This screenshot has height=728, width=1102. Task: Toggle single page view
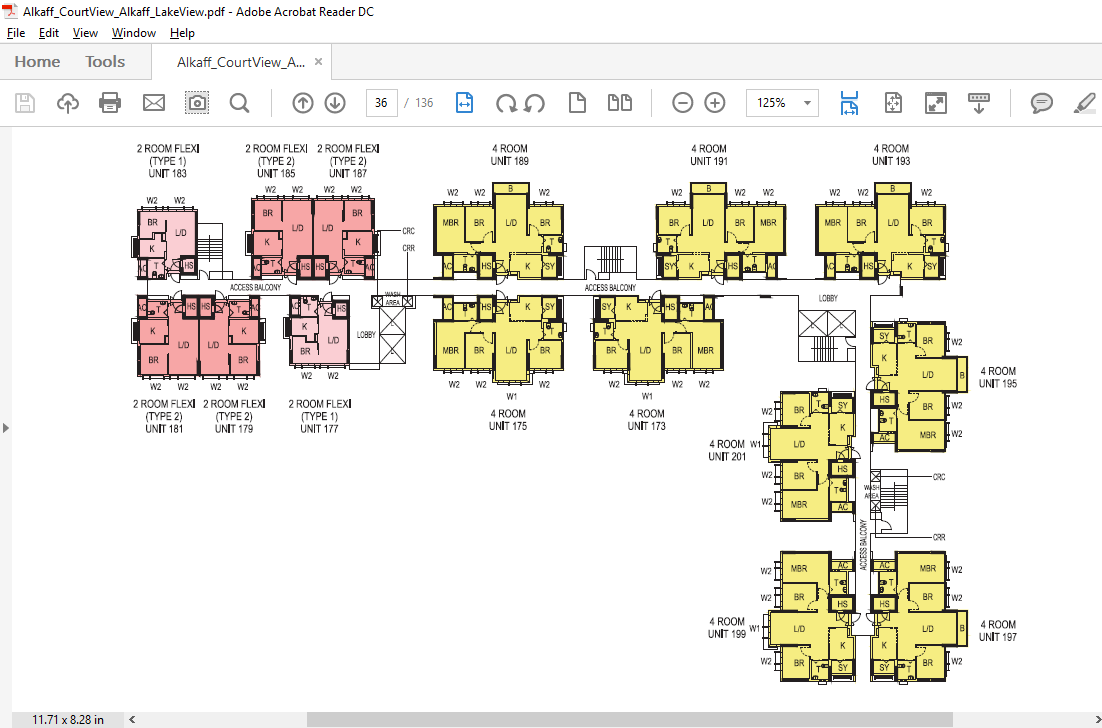coord(577,103)
